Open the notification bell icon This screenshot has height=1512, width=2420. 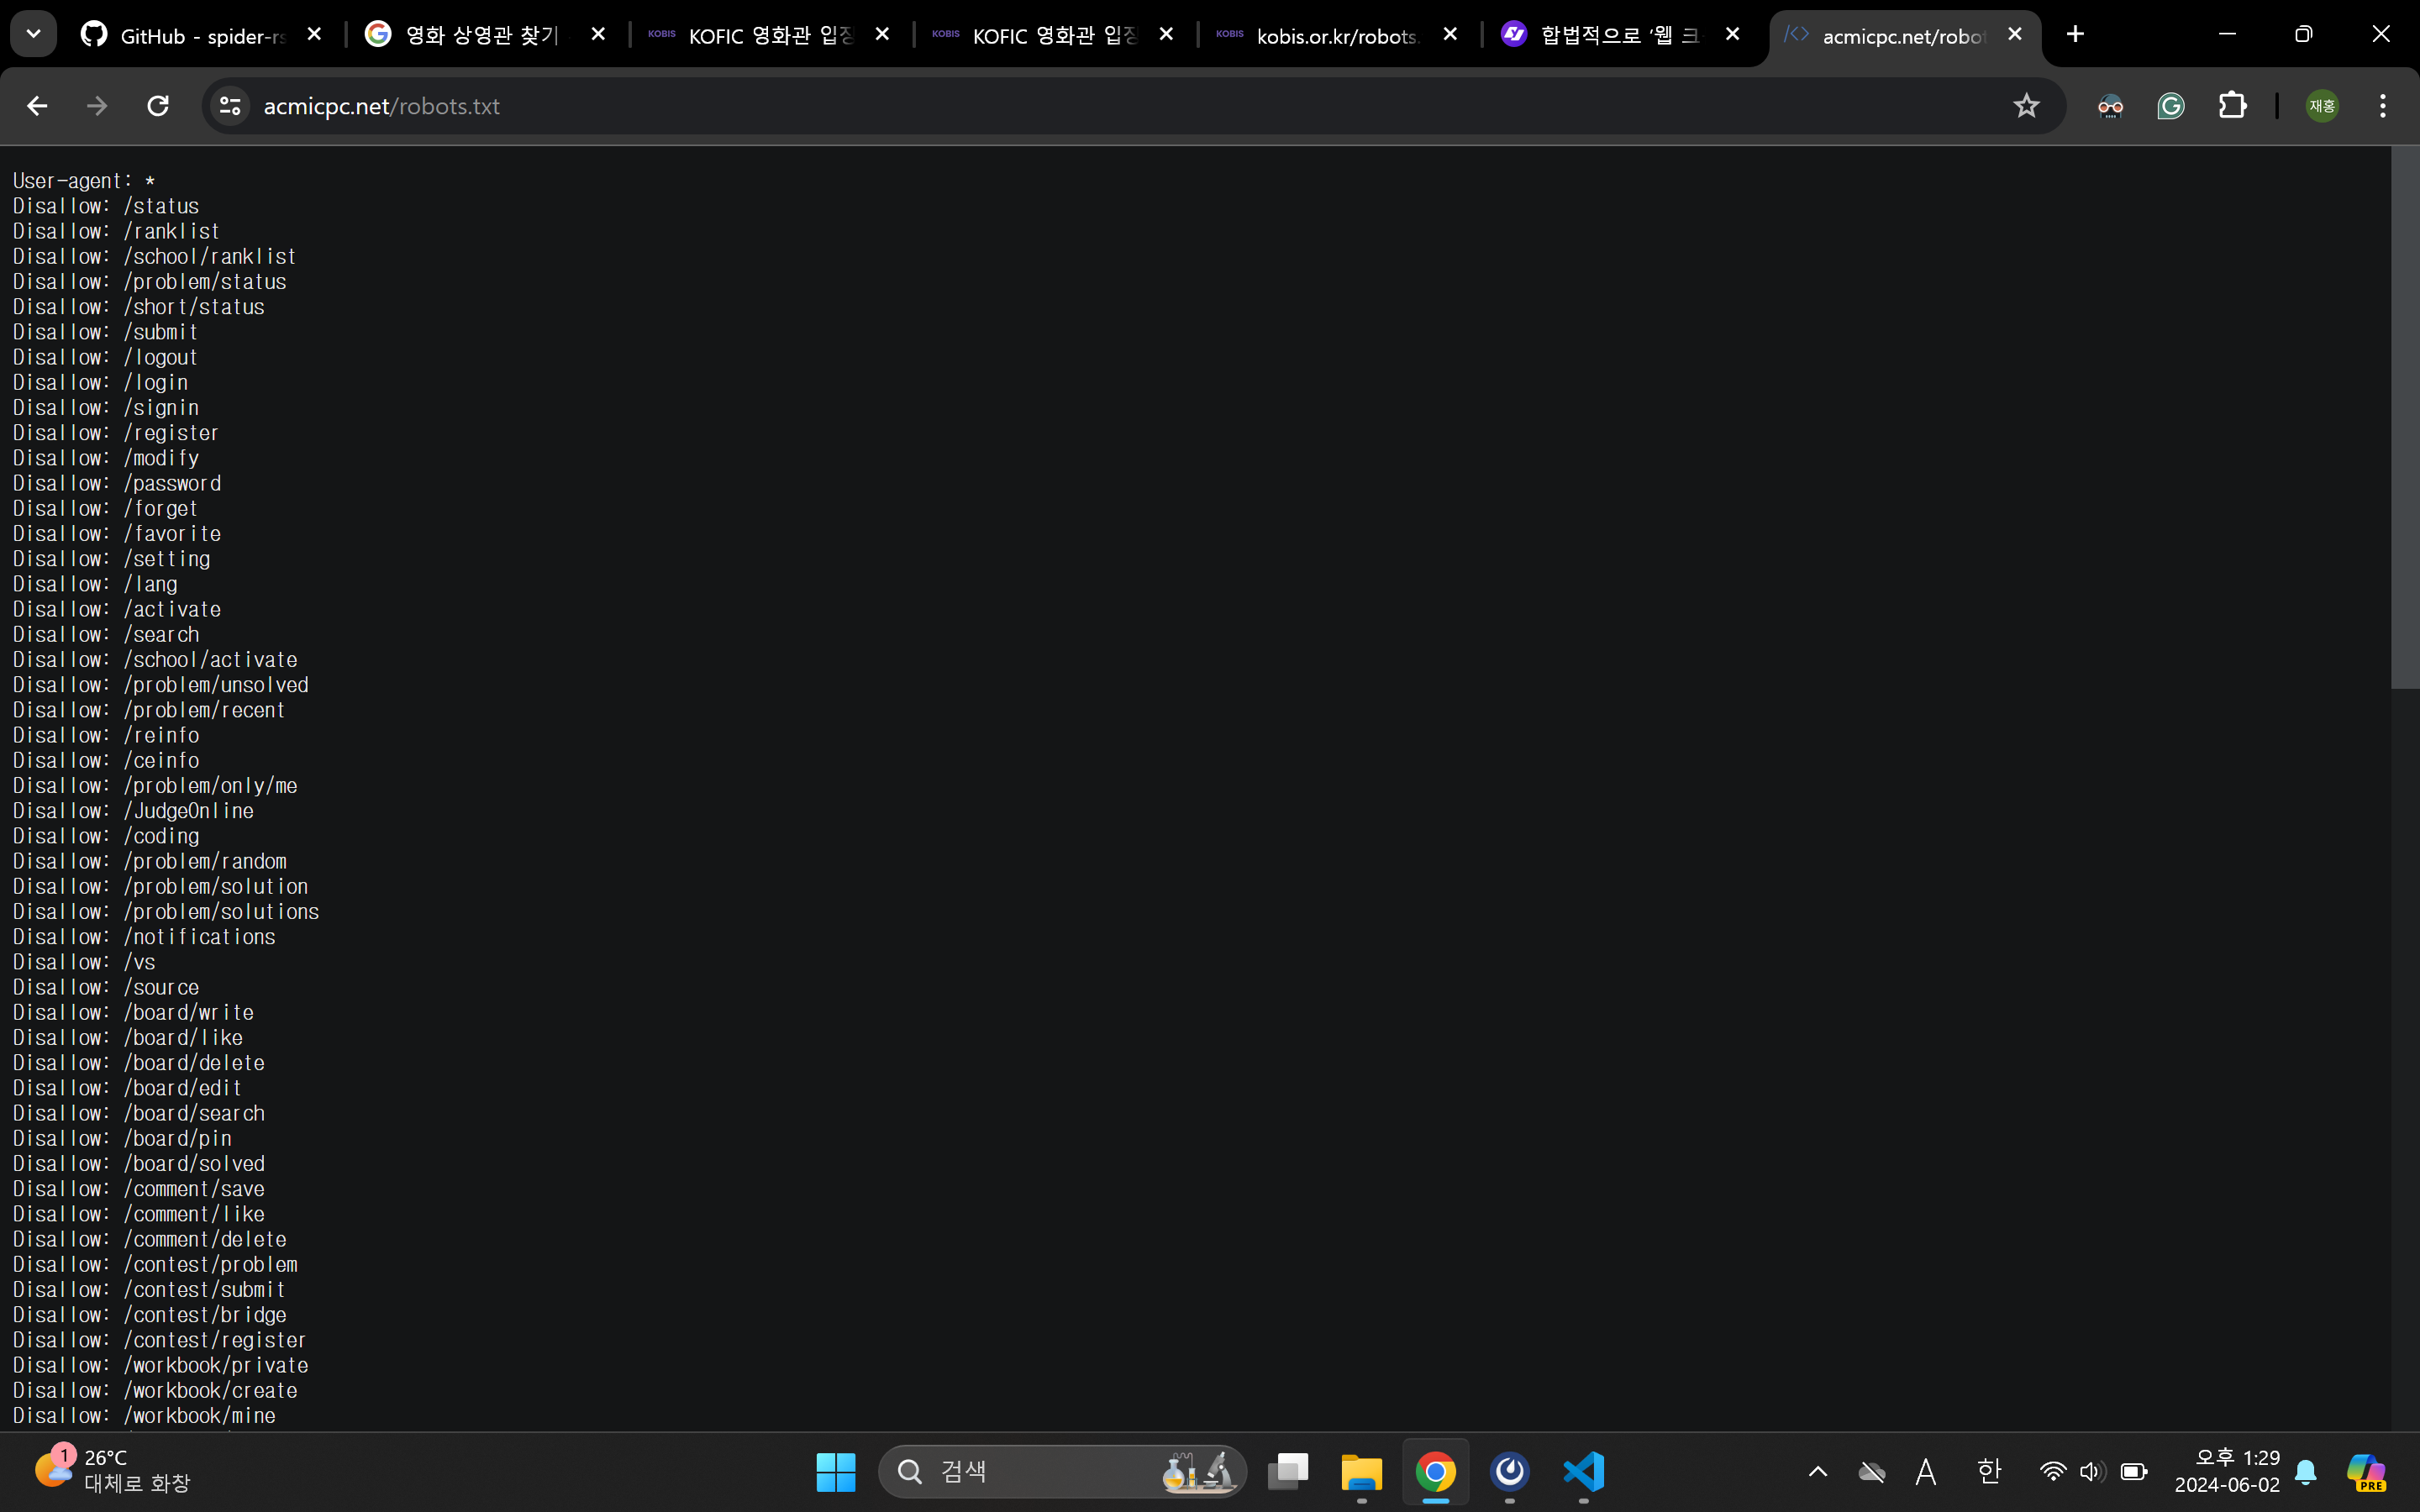coord(2306,1471)
